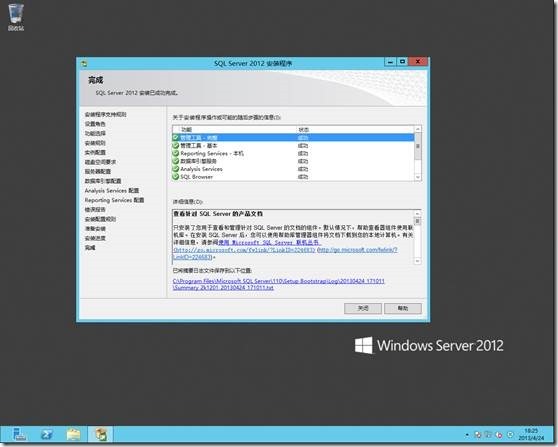Click the 服务器配置 sidebar step

coord(98,172)
